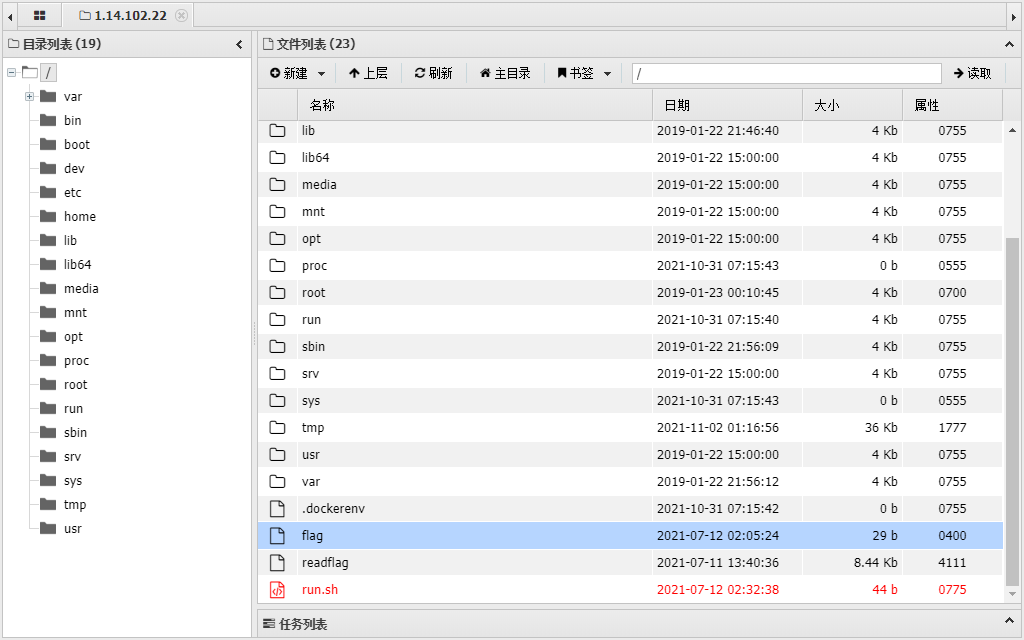Close the 1.14.102.22 tab
Image resolution: width=1024 pixels, height=640 pixels.
coord(182,15)
